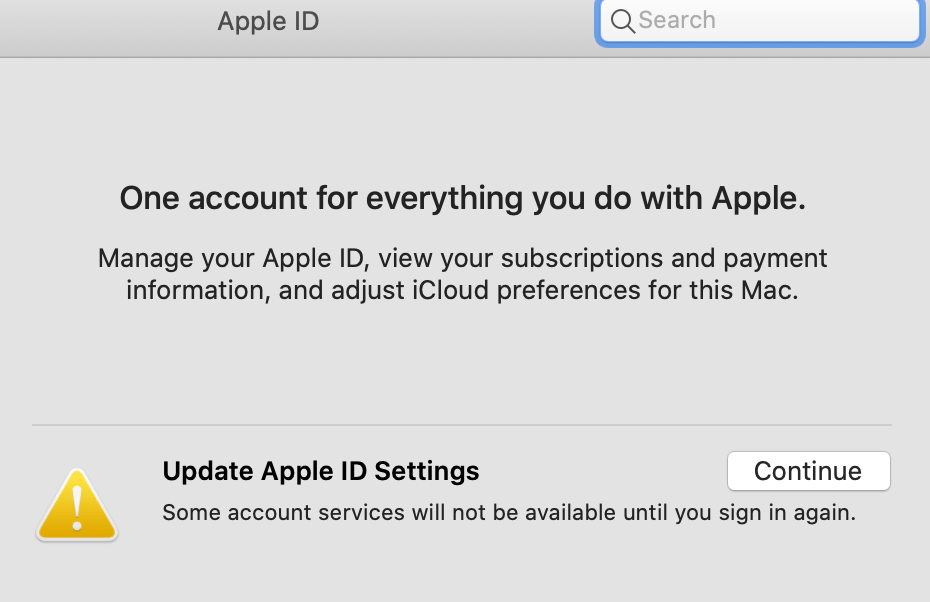Viewport: 930px width, 602px height.
Task: Click the horizontal divider above the warning
Action: click(x=462, y=425)
